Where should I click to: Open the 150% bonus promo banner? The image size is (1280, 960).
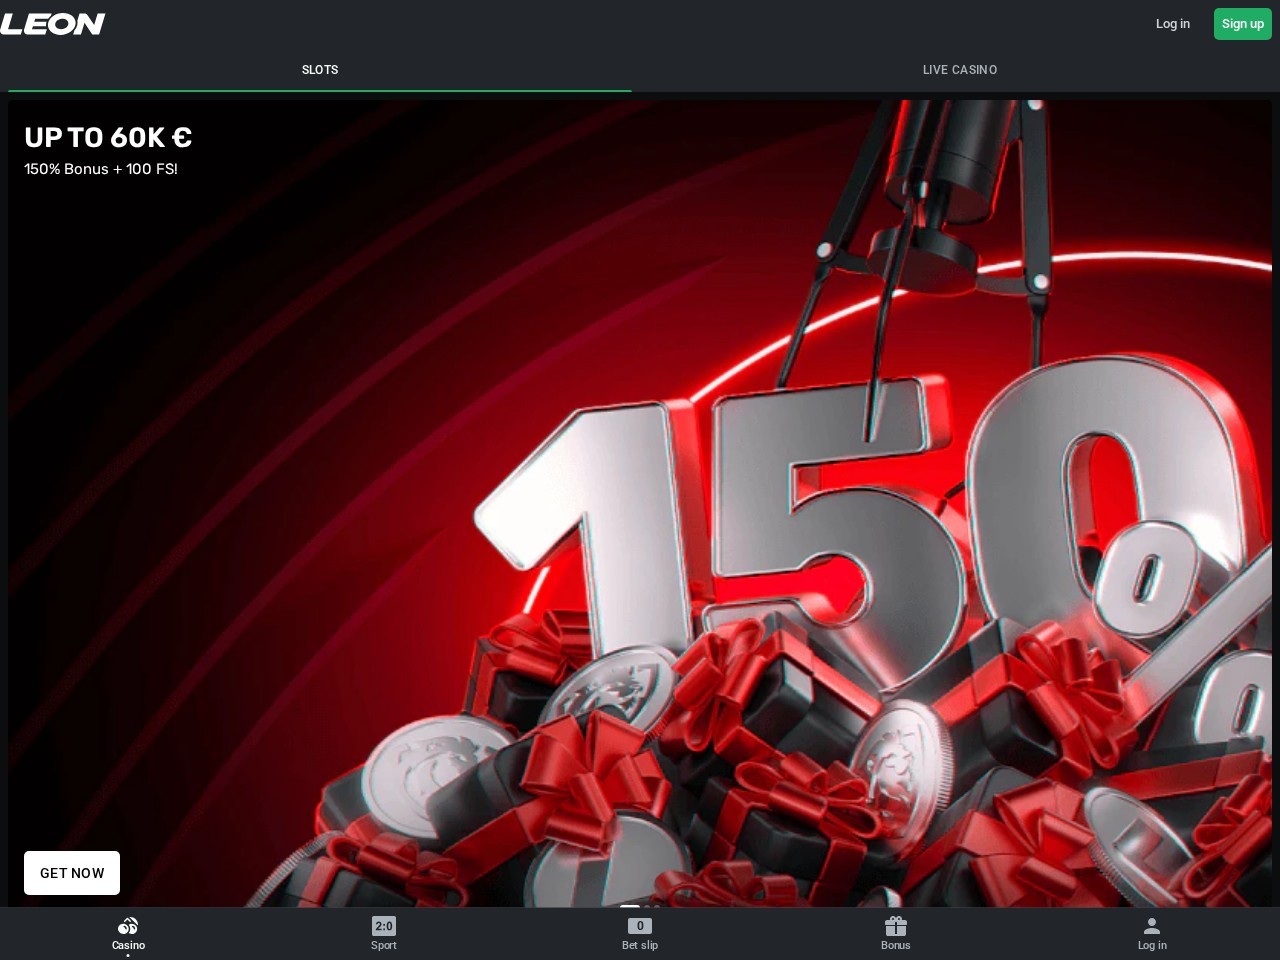[x=640, y=503]
